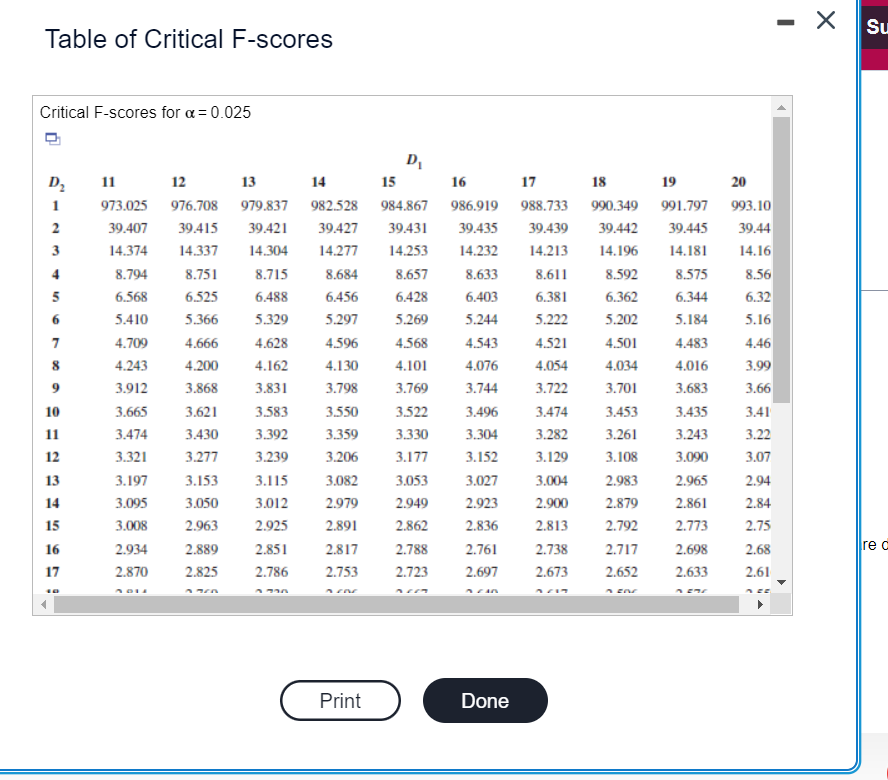Close the critical F-scores dialog
This screenshot has width=888, height=780.
pos(825,21)
